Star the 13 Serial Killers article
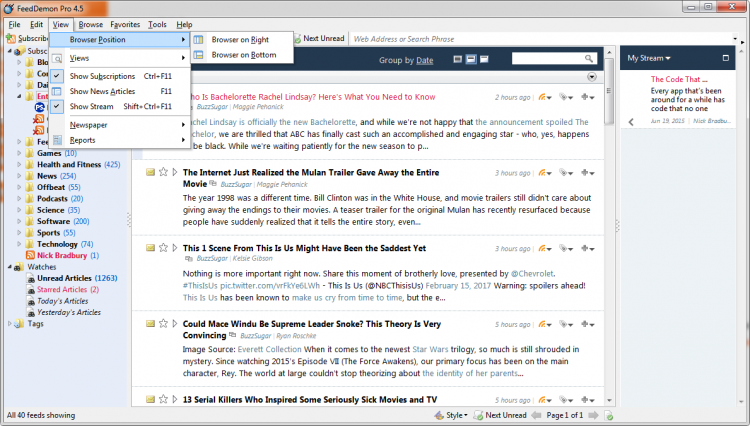 163,399
